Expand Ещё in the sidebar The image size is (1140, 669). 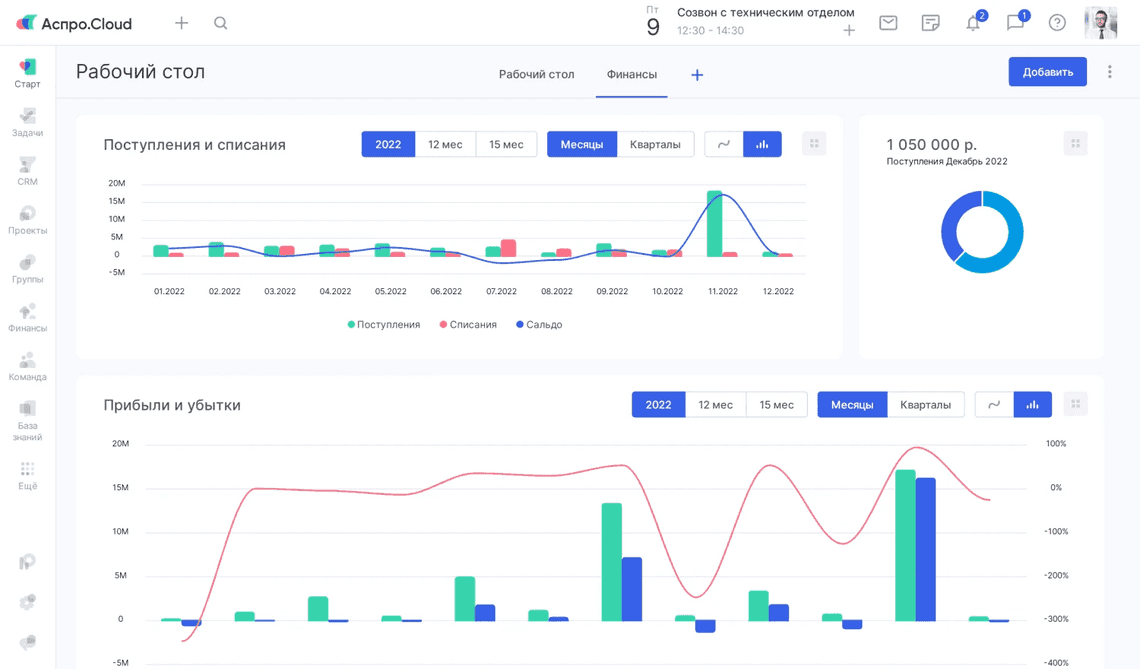27,475
